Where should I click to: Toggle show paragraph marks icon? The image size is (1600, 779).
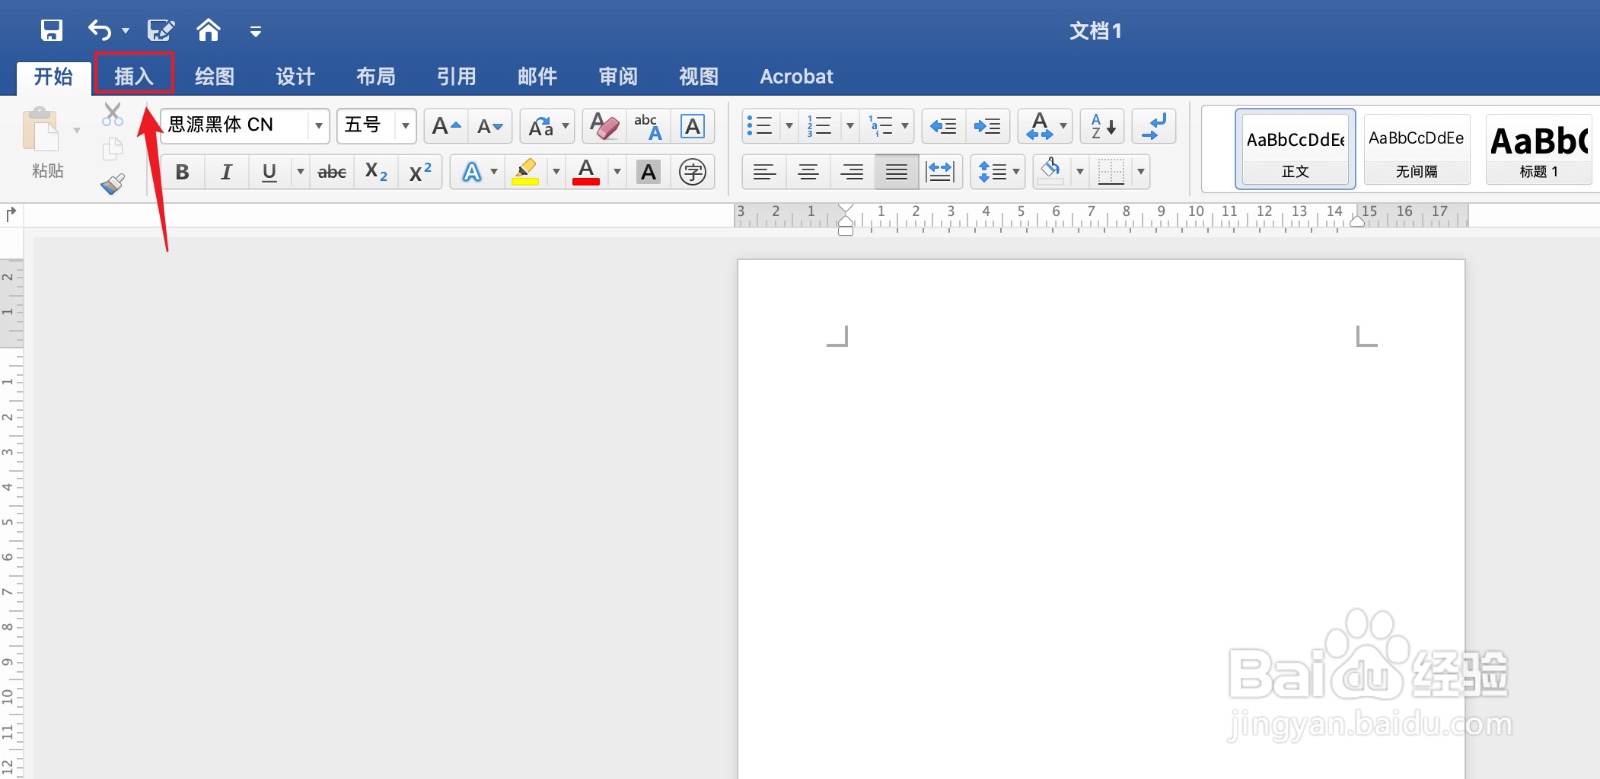click(x=1154, y=126)
